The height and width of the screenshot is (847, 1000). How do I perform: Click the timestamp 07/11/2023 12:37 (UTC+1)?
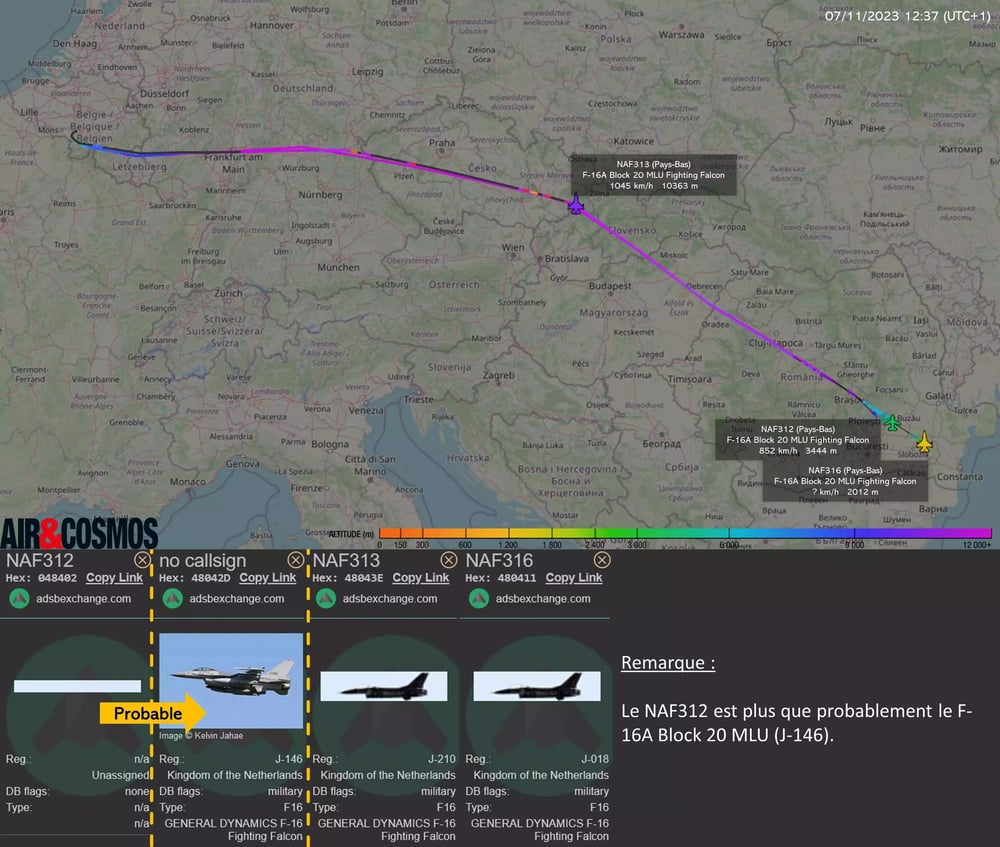pos(908,16)
